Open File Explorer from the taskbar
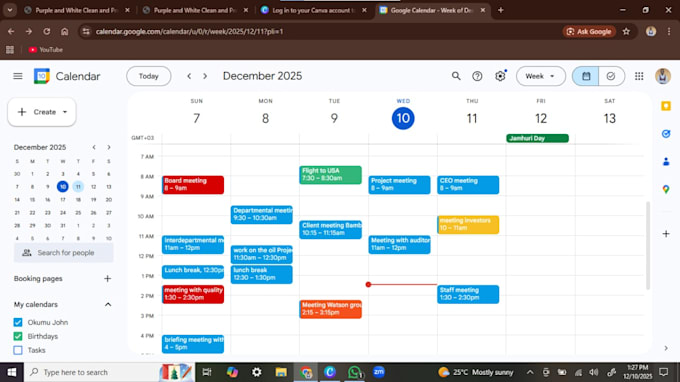The width and height of the screenshot is (680, 382). 281,372
